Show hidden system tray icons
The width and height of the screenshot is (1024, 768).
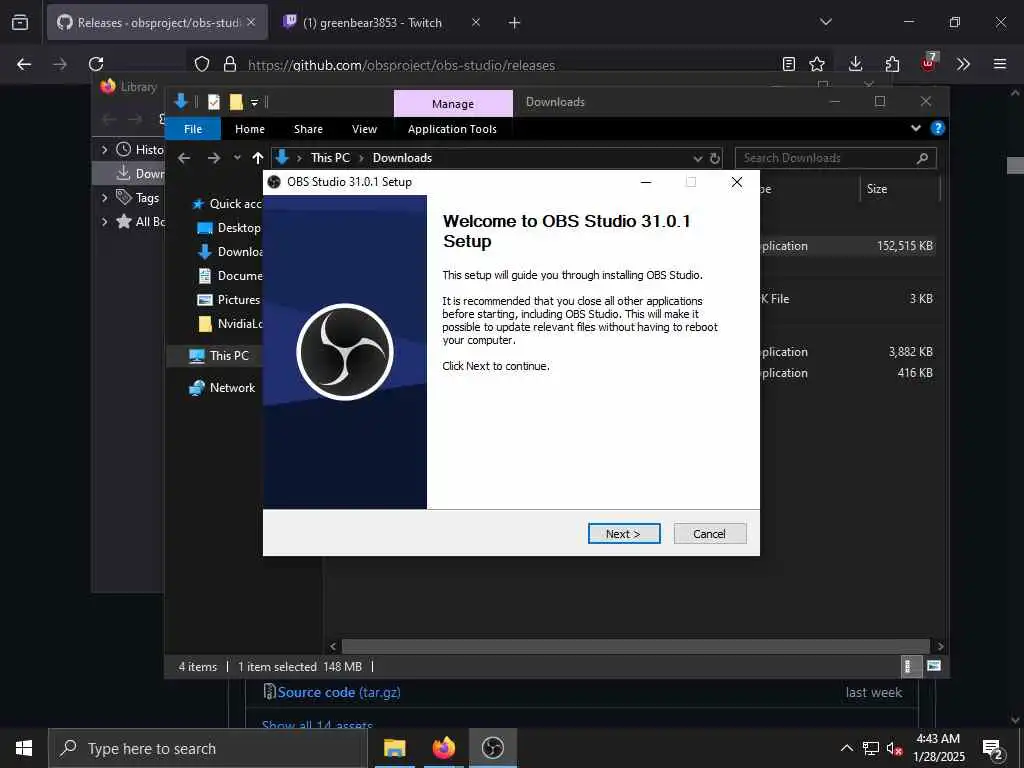tap(846, 748)
